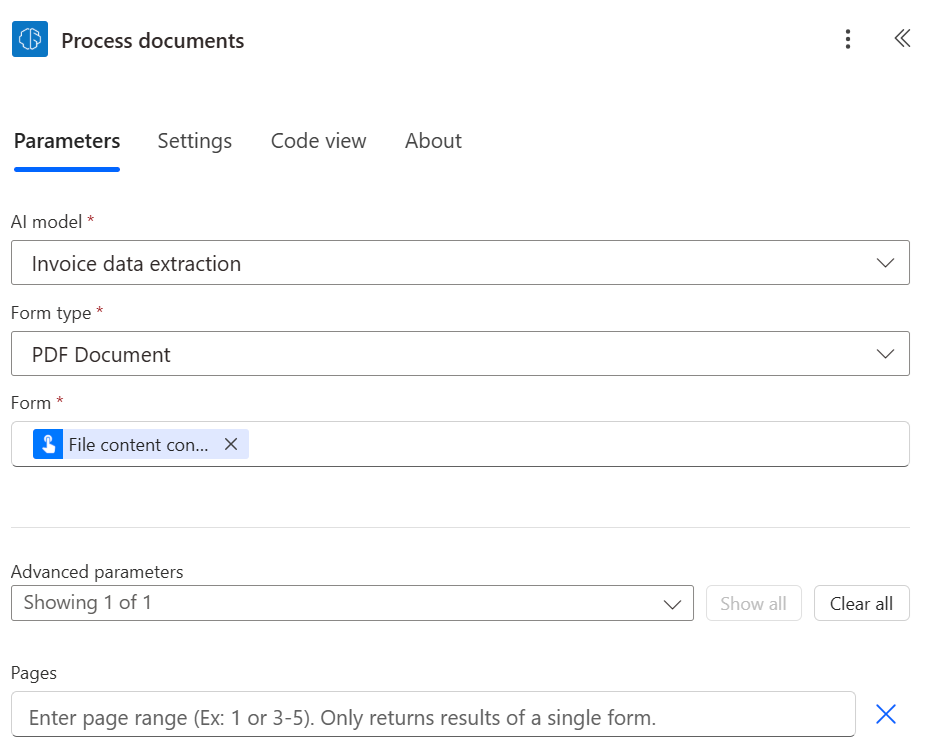Image resolution: width=926 pixels, height=744 pixels.
Task: Expand the Advanced parameters dropdown
Action: coord(672,603)
